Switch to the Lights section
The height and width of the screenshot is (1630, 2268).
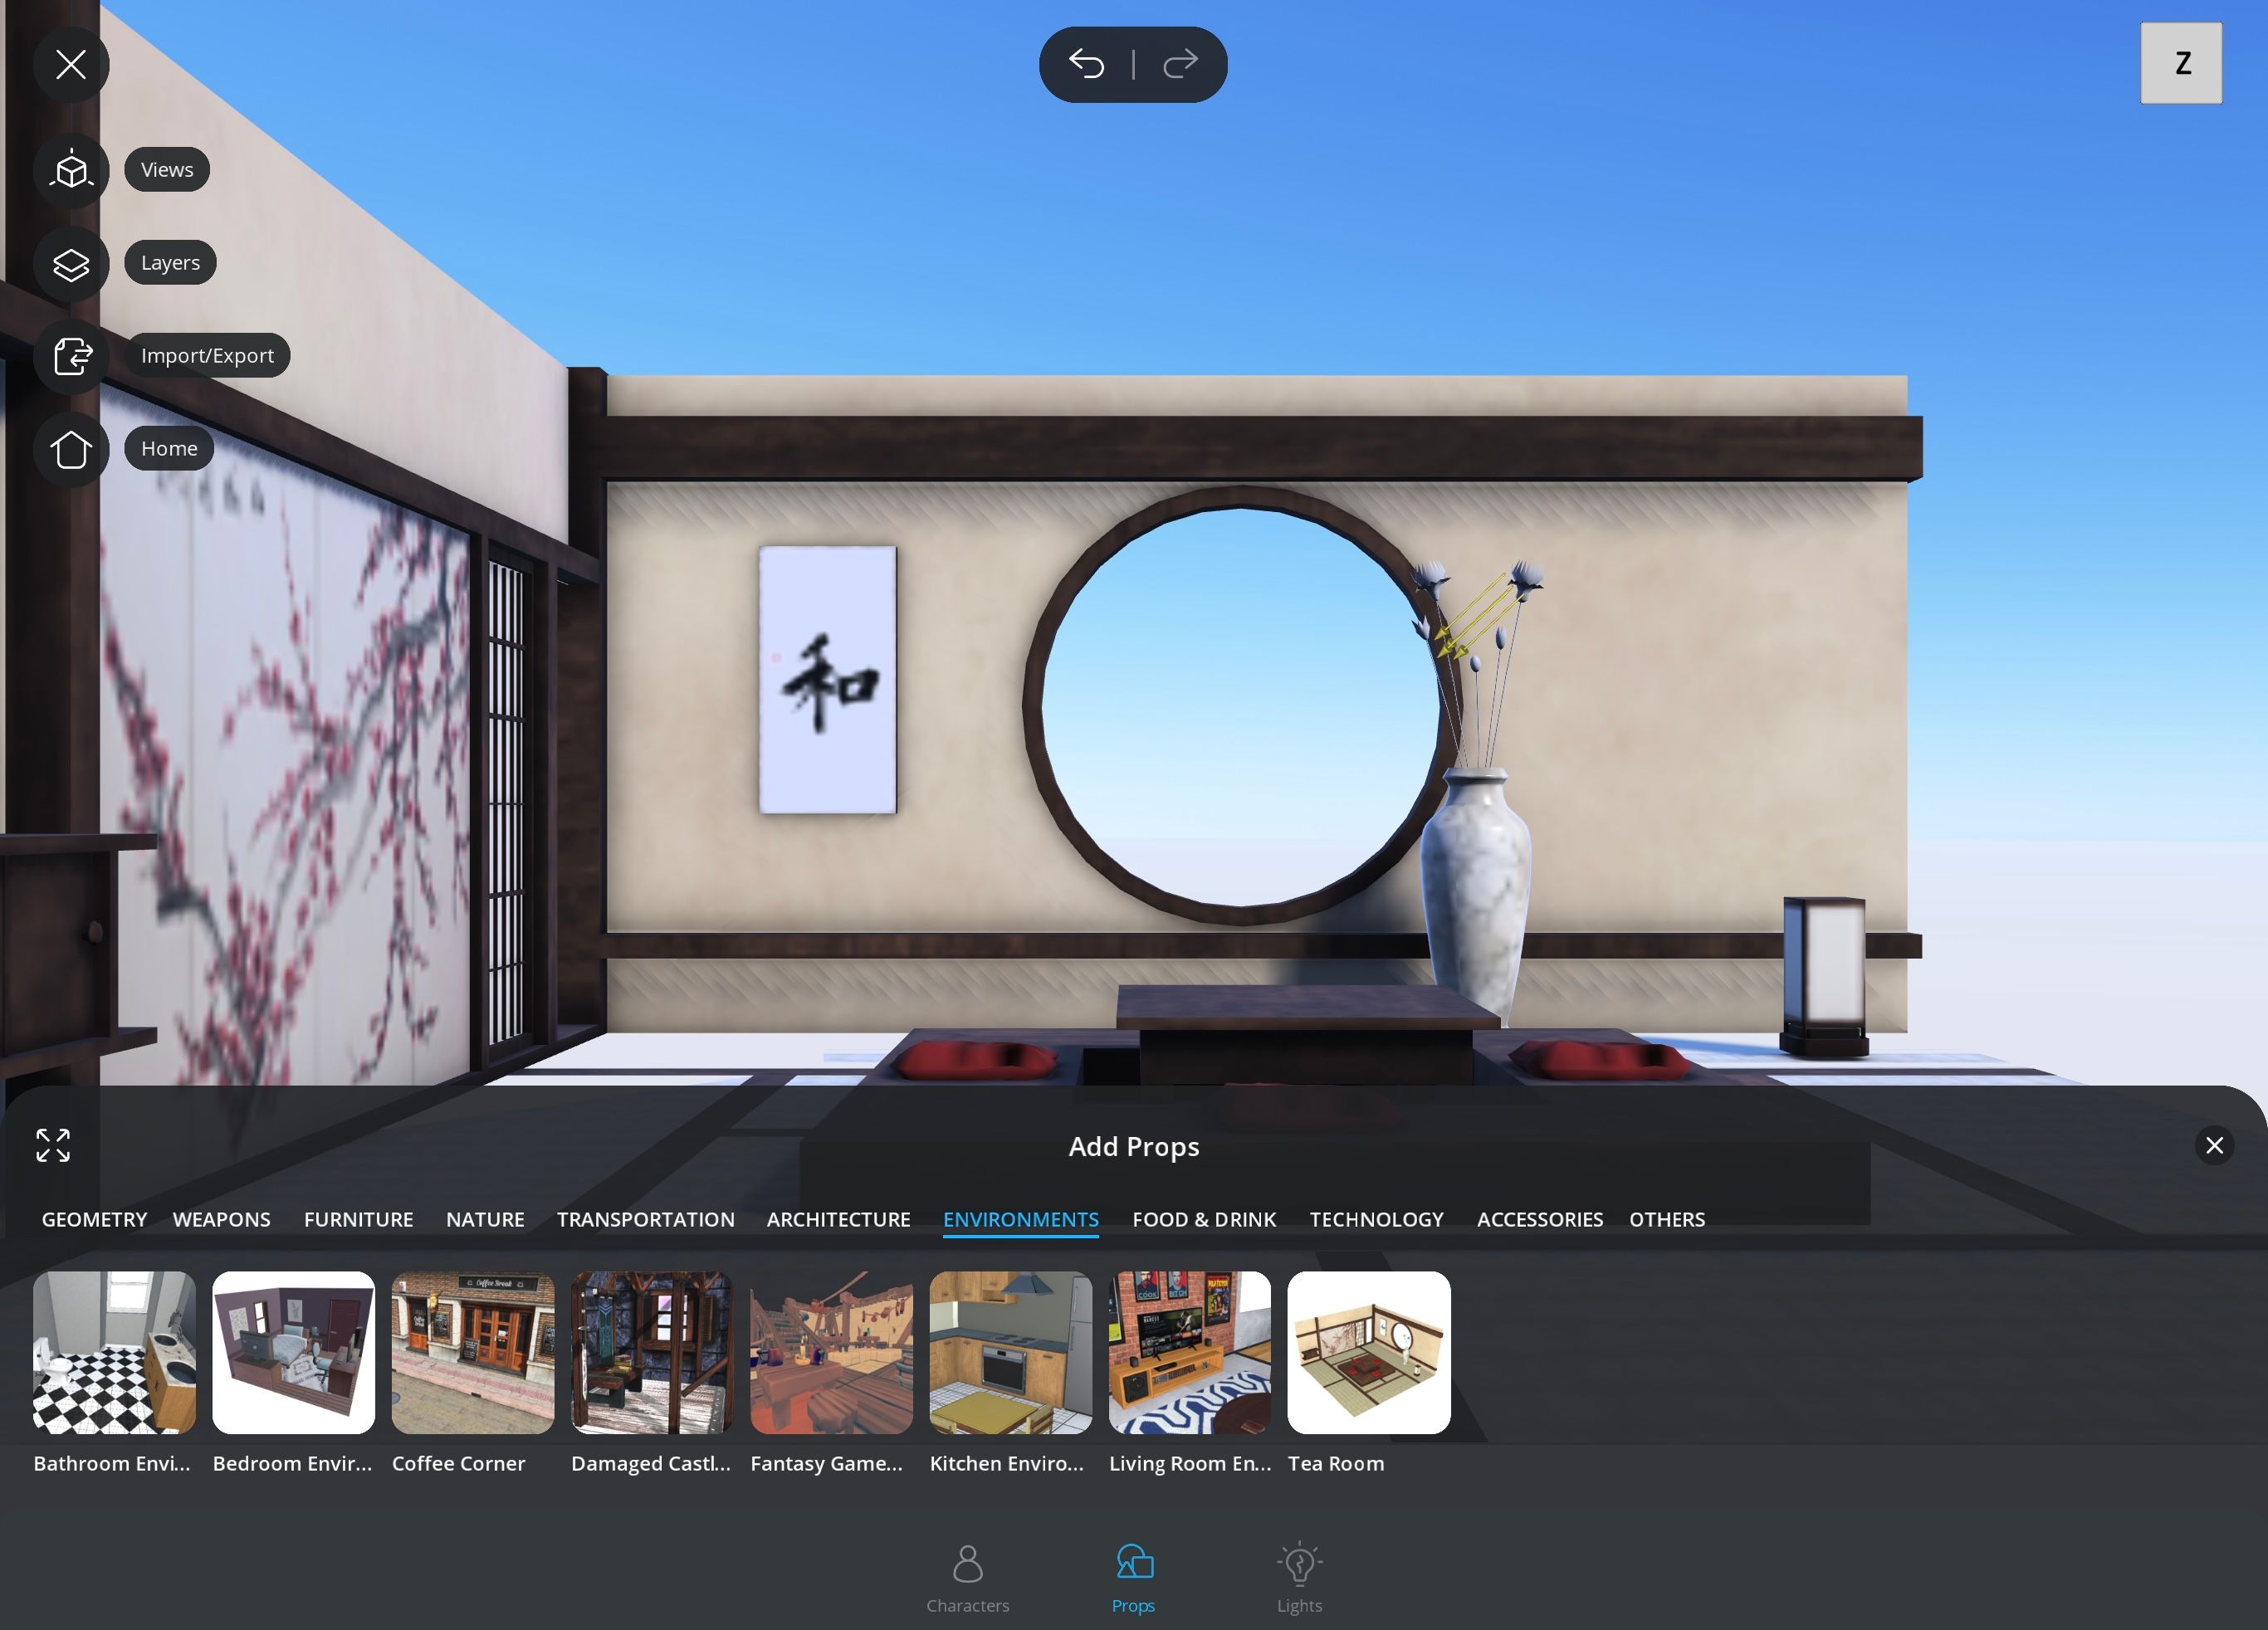tap(1299, 1577)
